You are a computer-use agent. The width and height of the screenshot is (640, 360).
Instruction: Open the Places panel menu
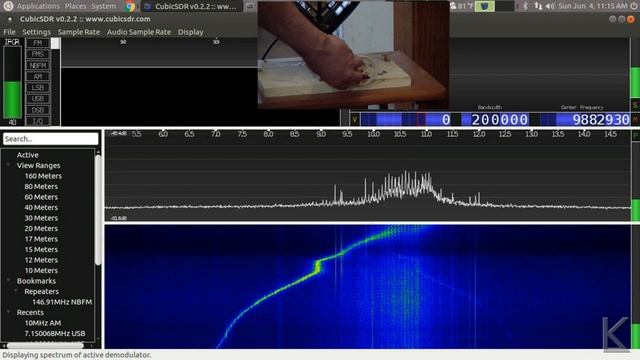coord(76,6)
